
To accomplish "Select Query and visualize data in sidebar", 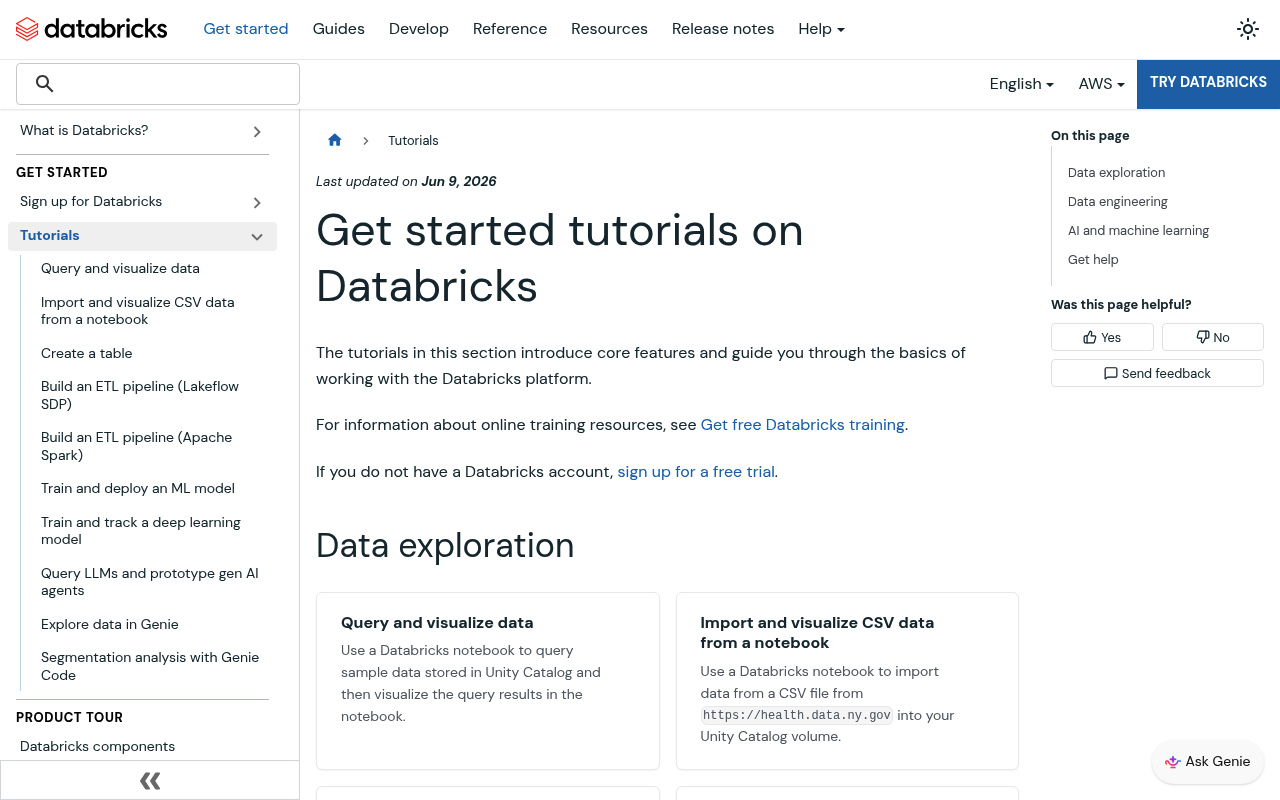I will pos(120,269).
